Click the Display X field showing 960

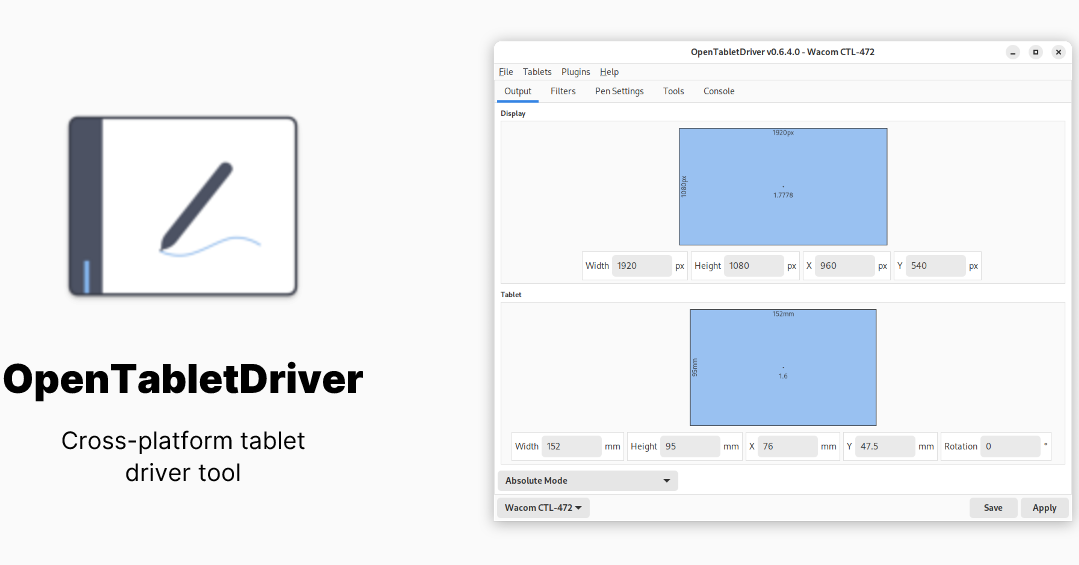click(x=844, y=266)
